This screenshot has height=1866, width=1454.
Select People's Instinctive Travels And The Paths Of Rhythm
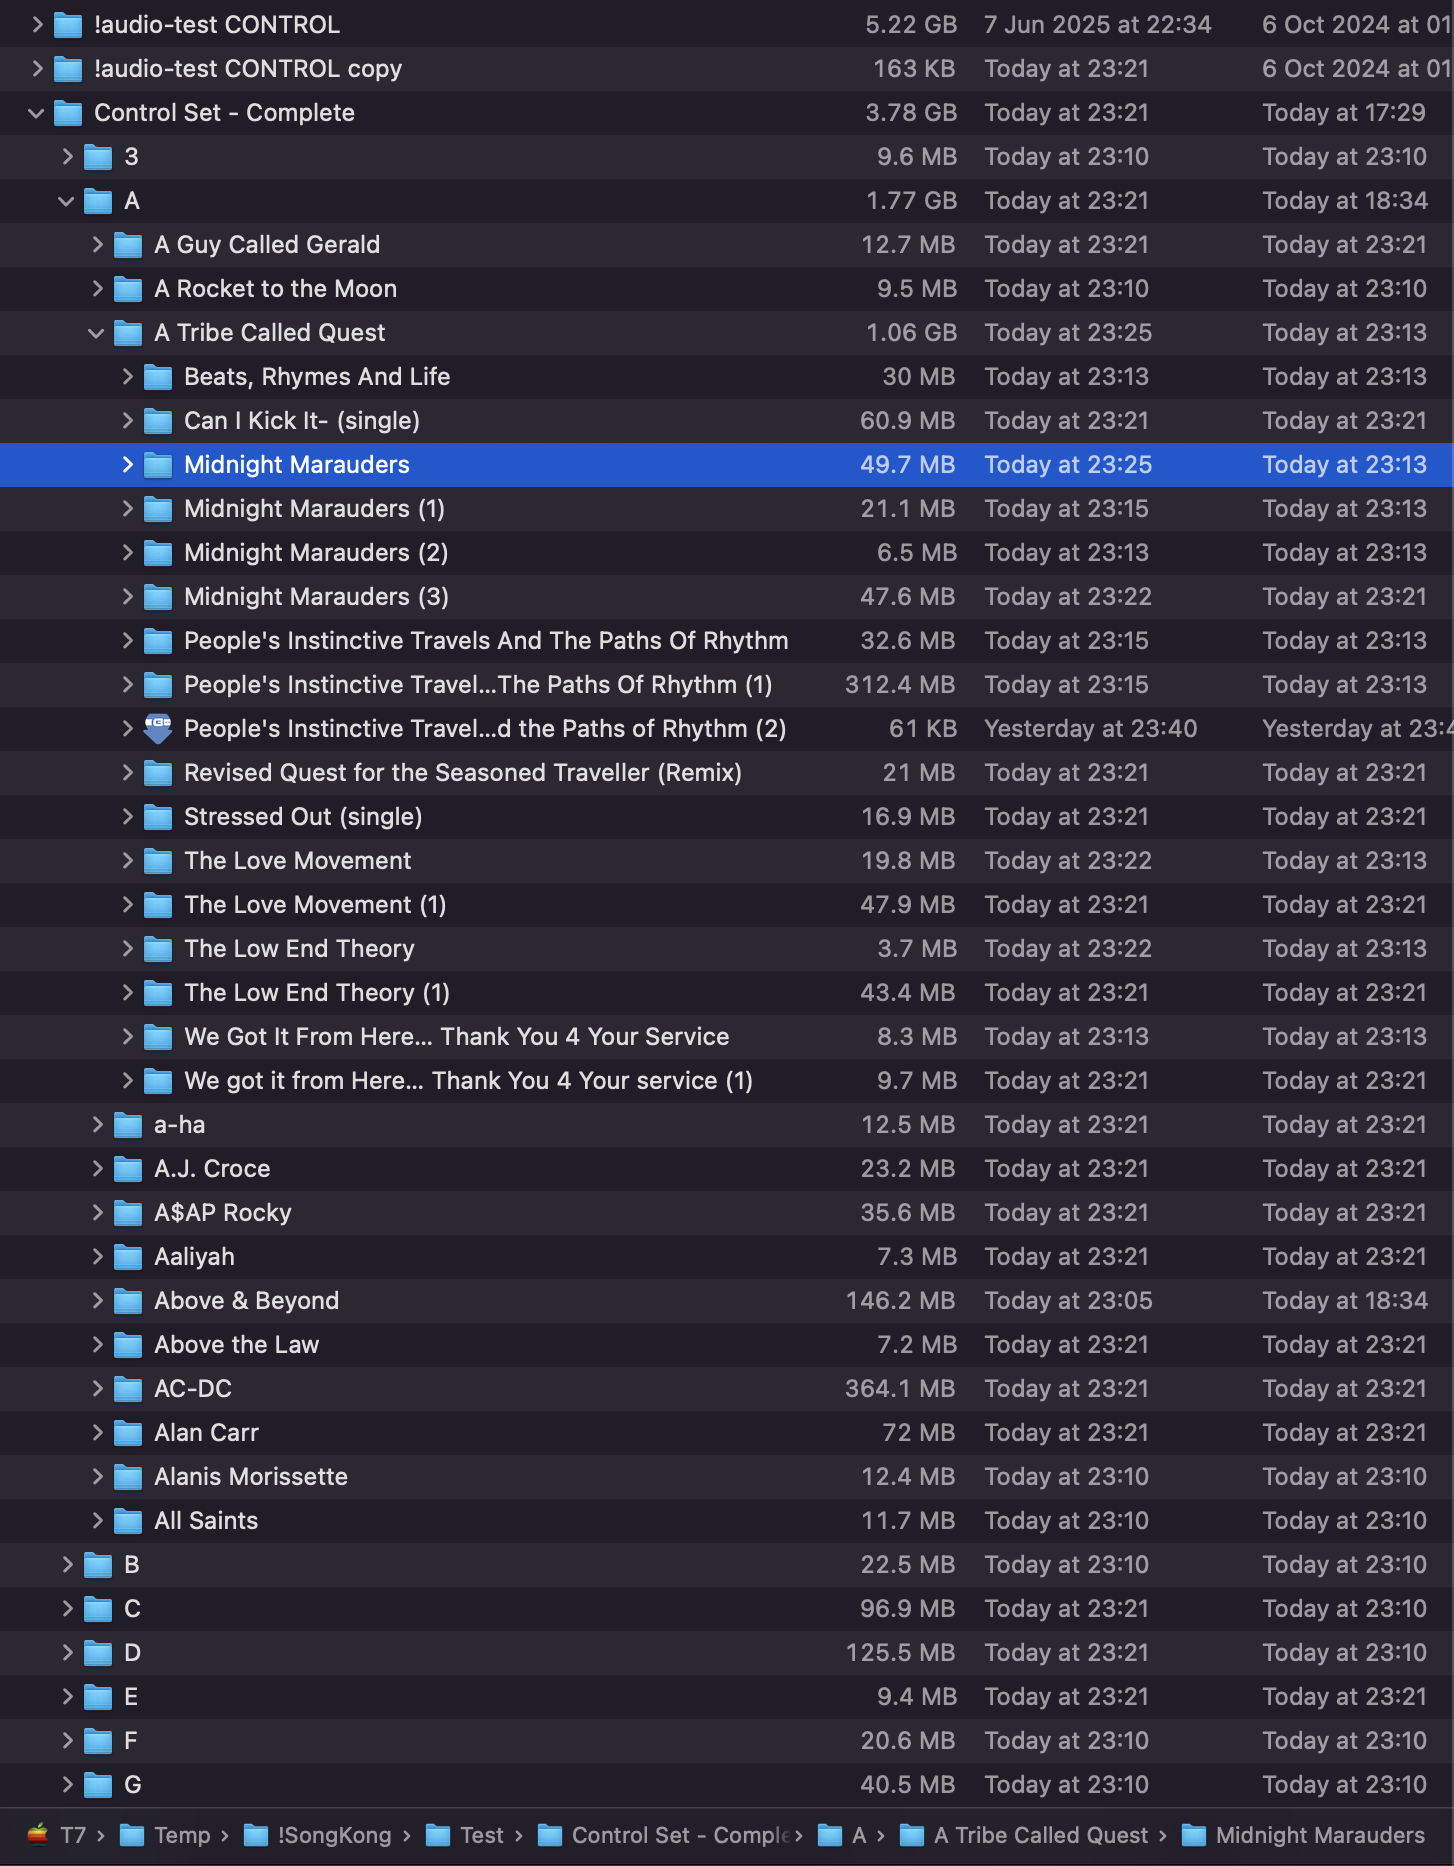[x=727, y=641]
